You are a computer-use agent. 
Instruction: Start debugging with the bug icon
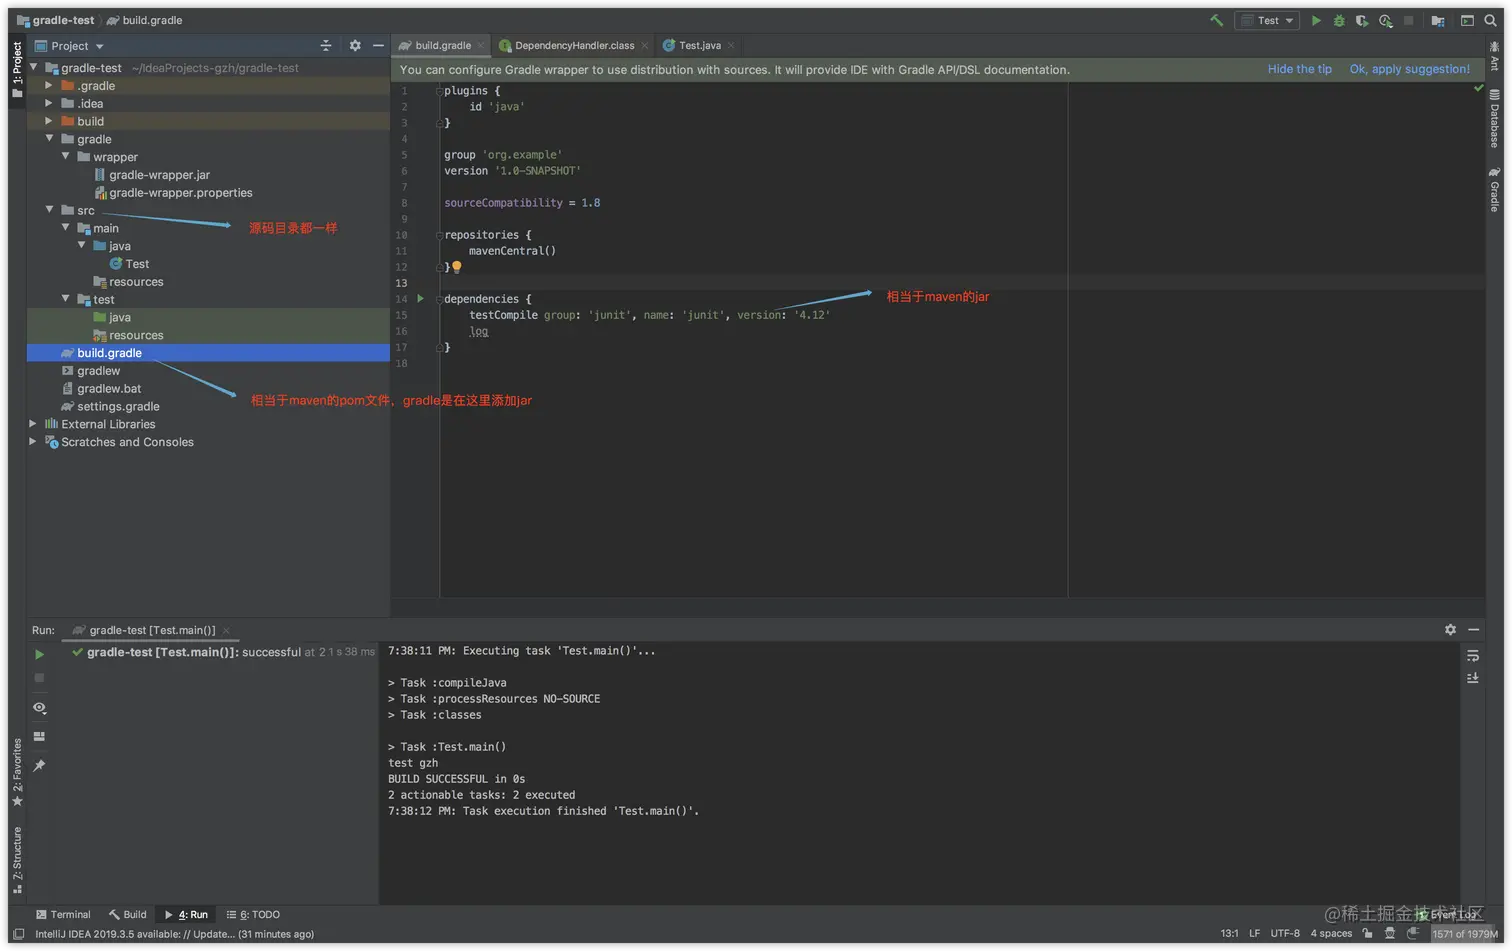pos(1339,20)
